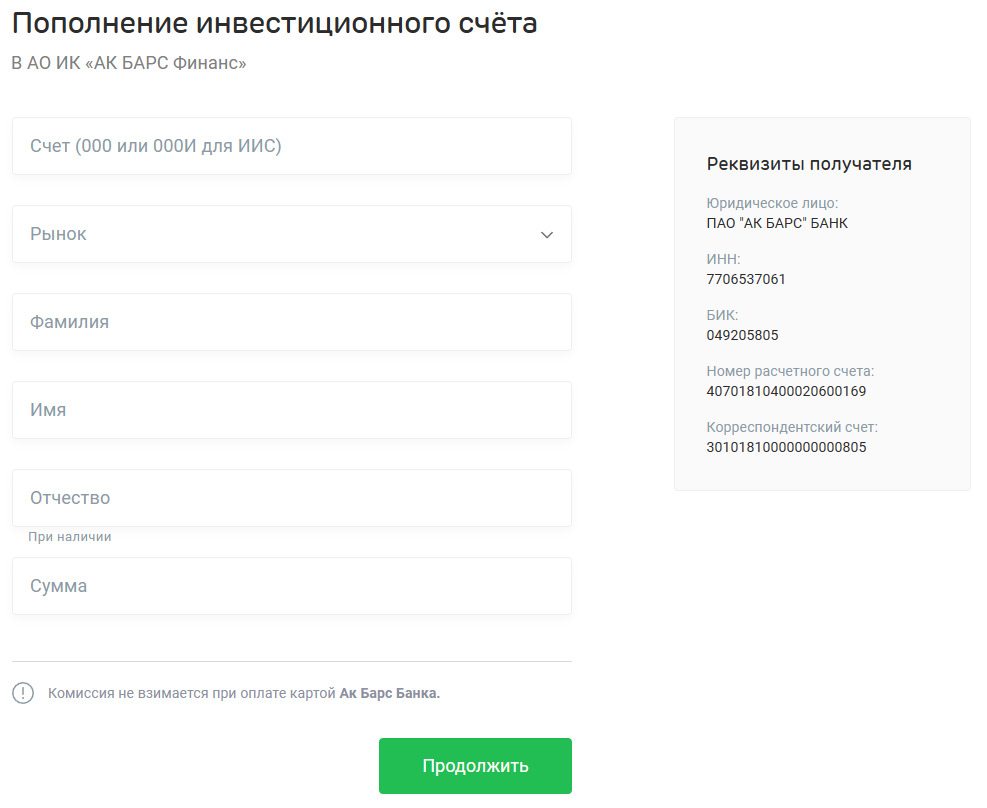The width and height of the screenshot is (987, 808).
Task: Click the корреспондентский счет number 30101810000000000805
Action: tap(786, 447)
